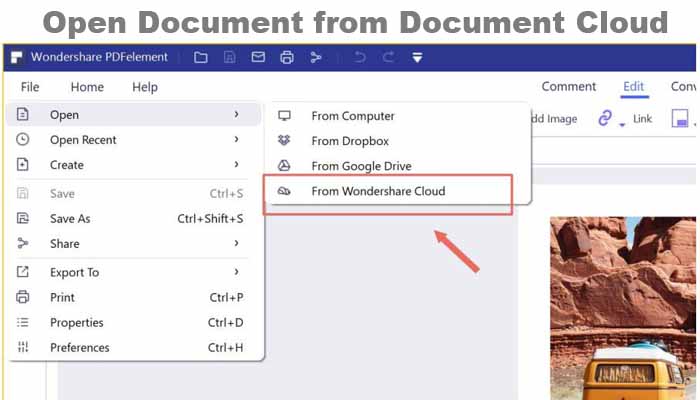This screenshot has height=400, width=700.
Task: Click the save icon in title bar
Action: coord(229,57)
